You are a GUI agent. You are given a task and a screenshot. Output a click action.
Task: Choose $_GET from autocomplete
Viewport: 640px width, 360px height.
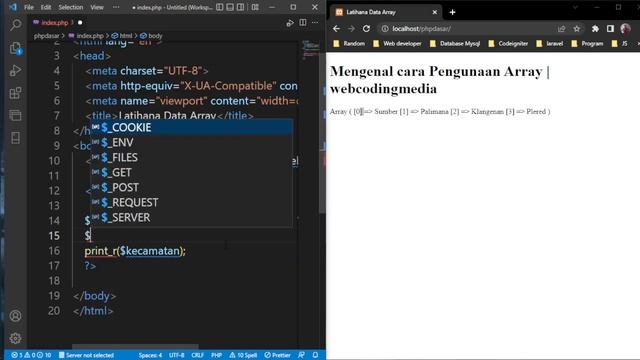point(191,173)
